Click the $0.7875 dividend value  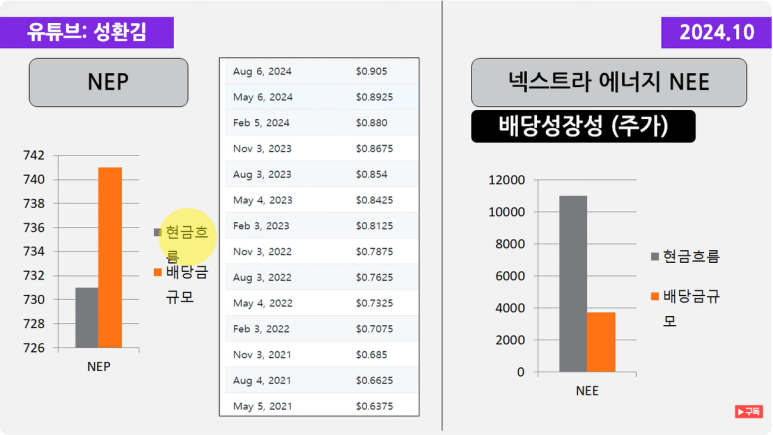[375, 252]
